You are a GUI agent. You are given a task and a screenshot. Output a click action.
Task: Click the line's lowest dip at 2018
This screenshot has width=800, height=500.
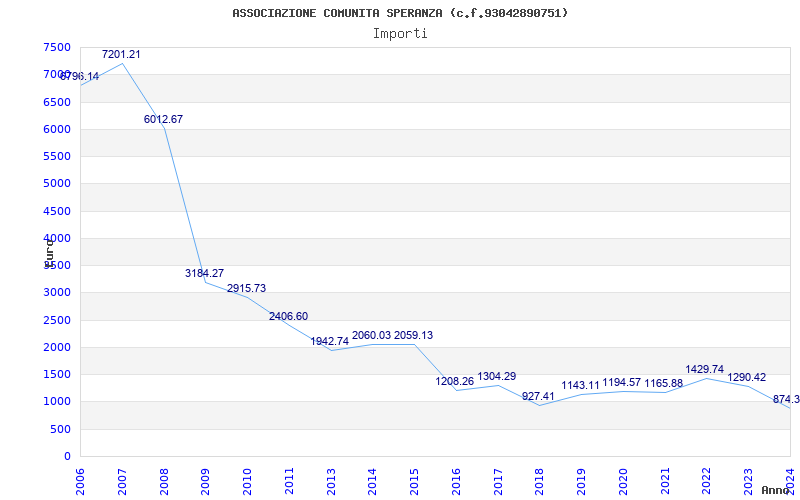point(540,406)
